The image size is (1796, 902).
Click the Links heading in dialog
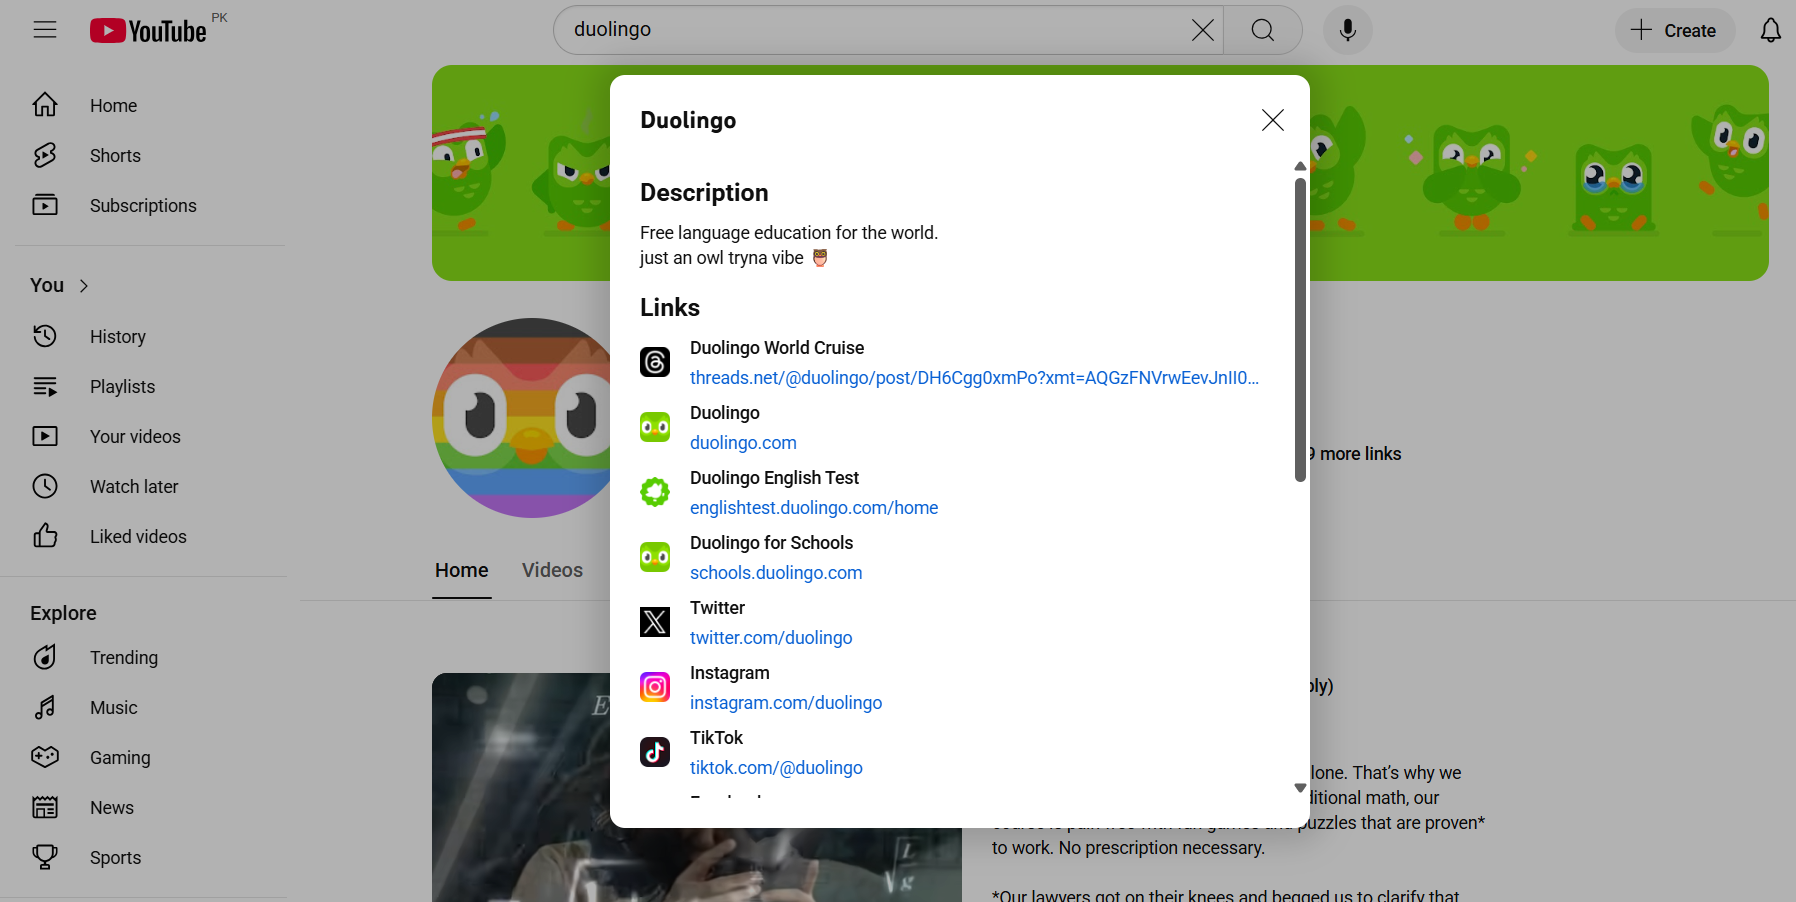[x=670, y=308]
